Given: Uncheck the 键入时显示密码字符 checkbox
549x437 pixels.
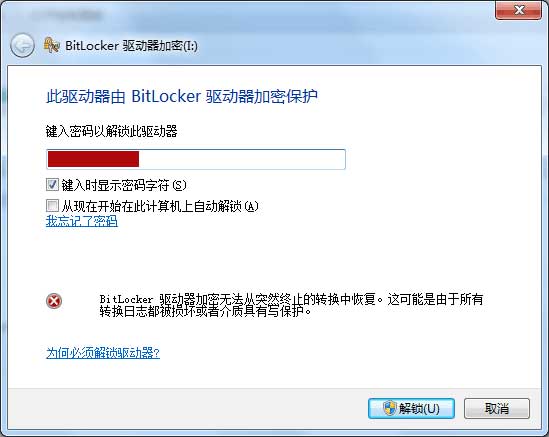Looking at the screenshot, I should point(52,185).
